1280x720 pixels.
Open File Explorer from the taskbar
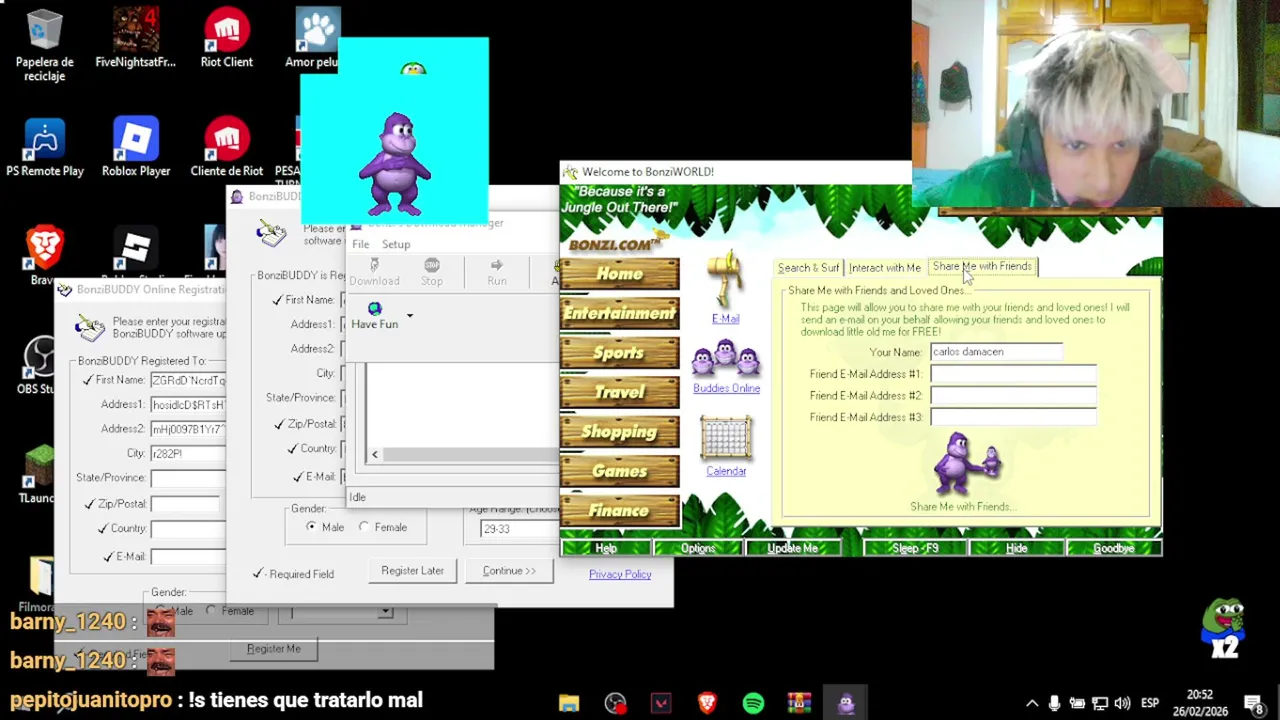[569, 703]
